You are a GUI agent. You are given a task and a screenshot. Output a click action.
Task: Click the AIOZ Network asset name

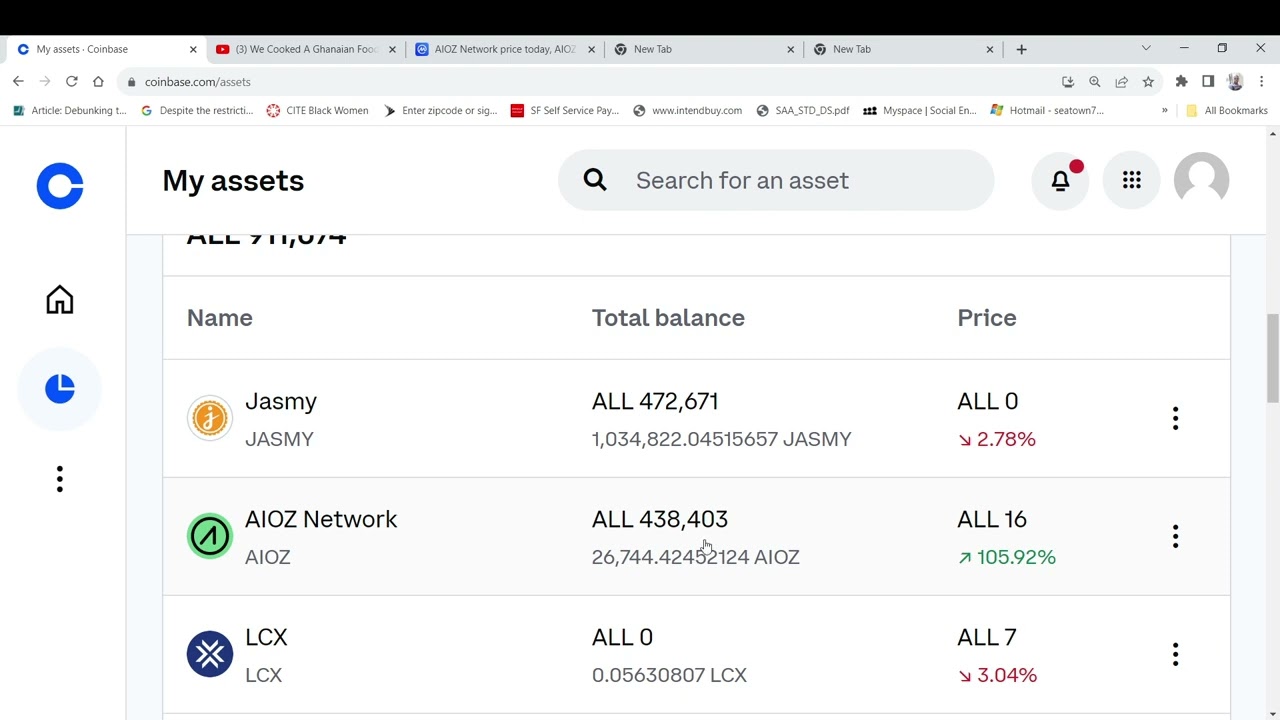321,519
